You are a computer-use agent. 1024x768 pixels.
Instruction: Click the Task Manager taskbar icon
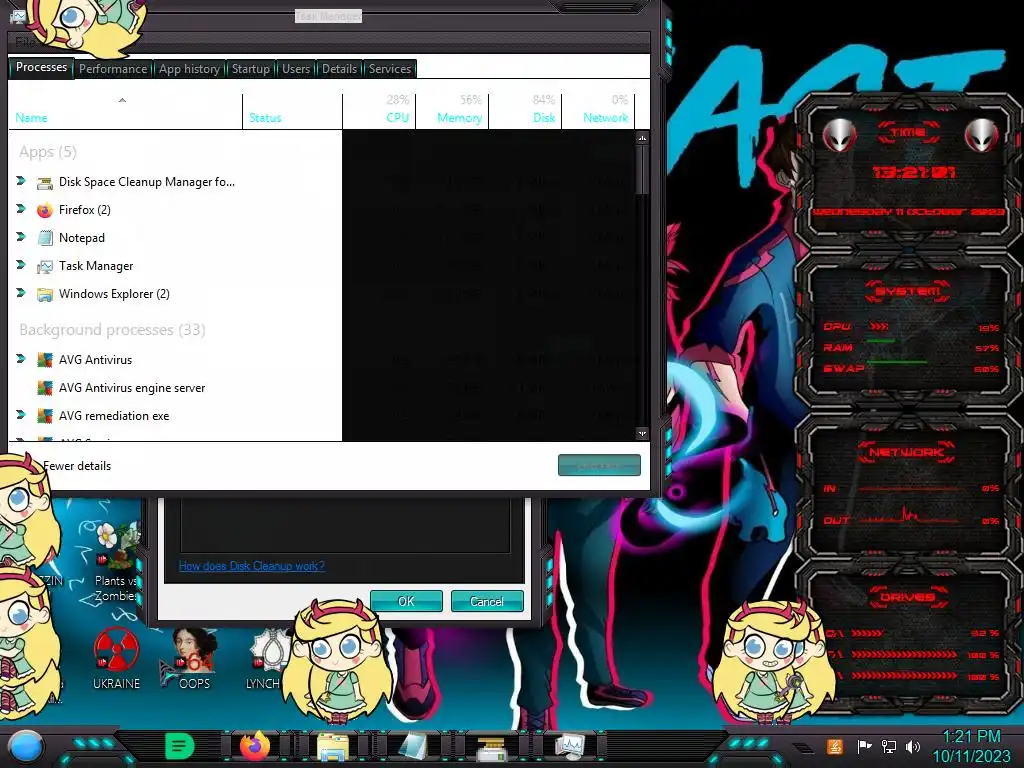(569, 747)
